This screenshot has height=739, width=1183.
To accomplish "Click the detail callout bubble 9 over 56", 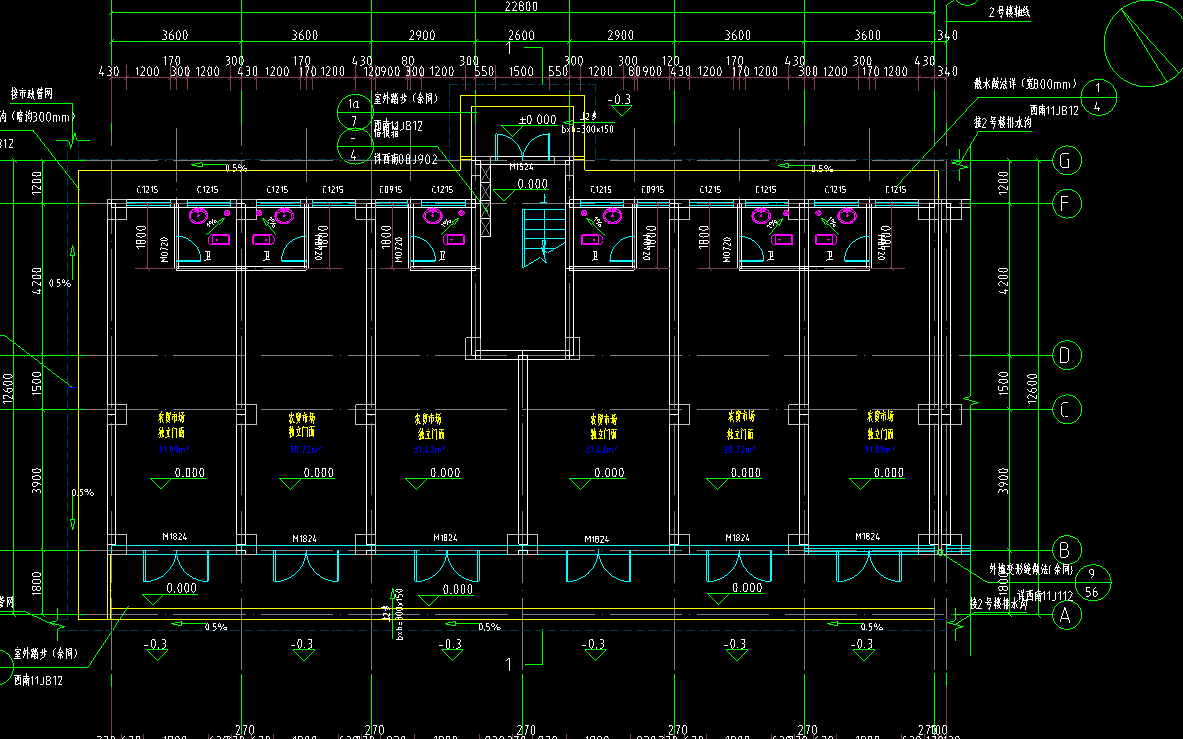I will point(1092,583).
